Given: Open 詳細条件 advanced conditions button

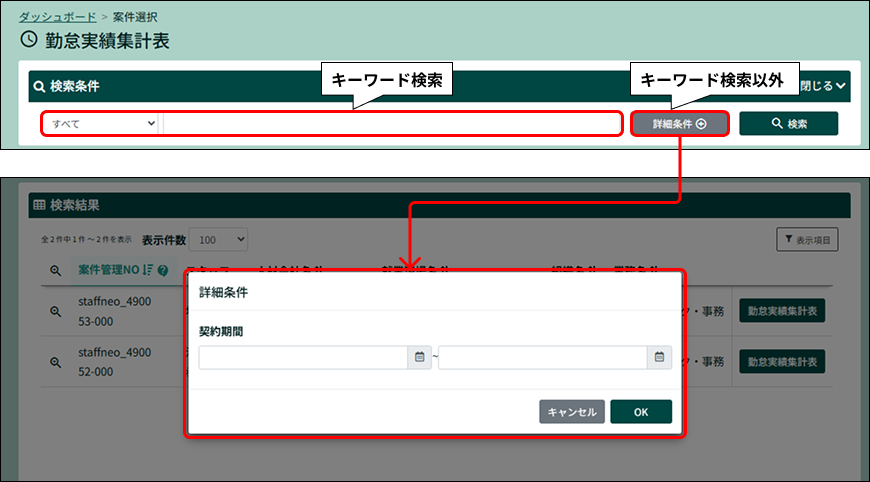Looking at the screenshot, I should (679, 124).
